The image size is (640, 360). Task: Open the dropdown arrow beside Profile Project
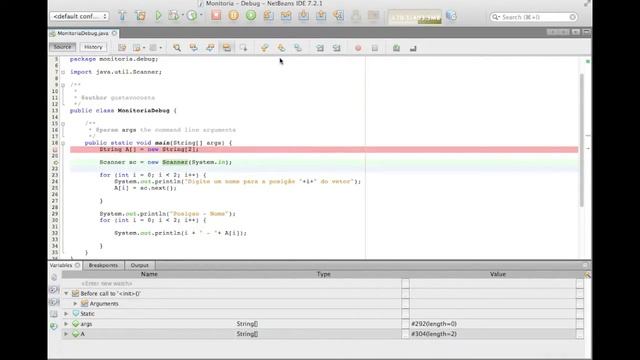coord(200,15)
